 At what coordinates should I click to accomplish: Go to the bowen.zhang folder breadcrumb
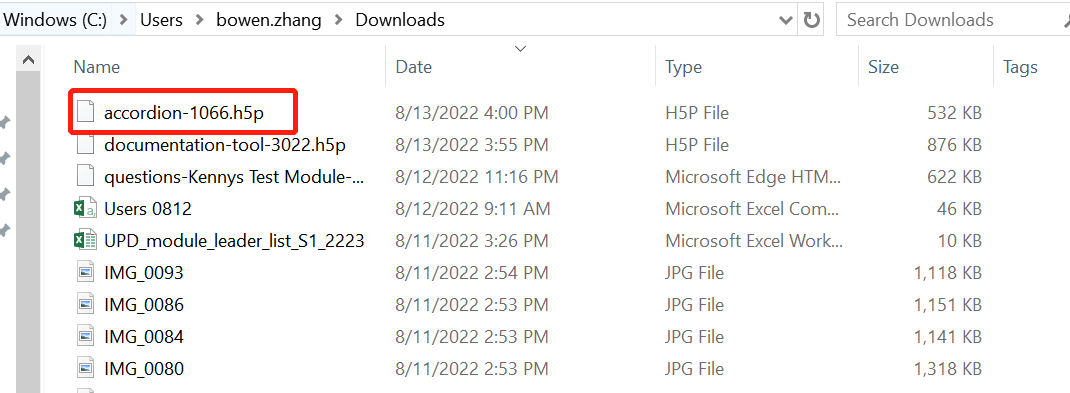pos(271,20)
